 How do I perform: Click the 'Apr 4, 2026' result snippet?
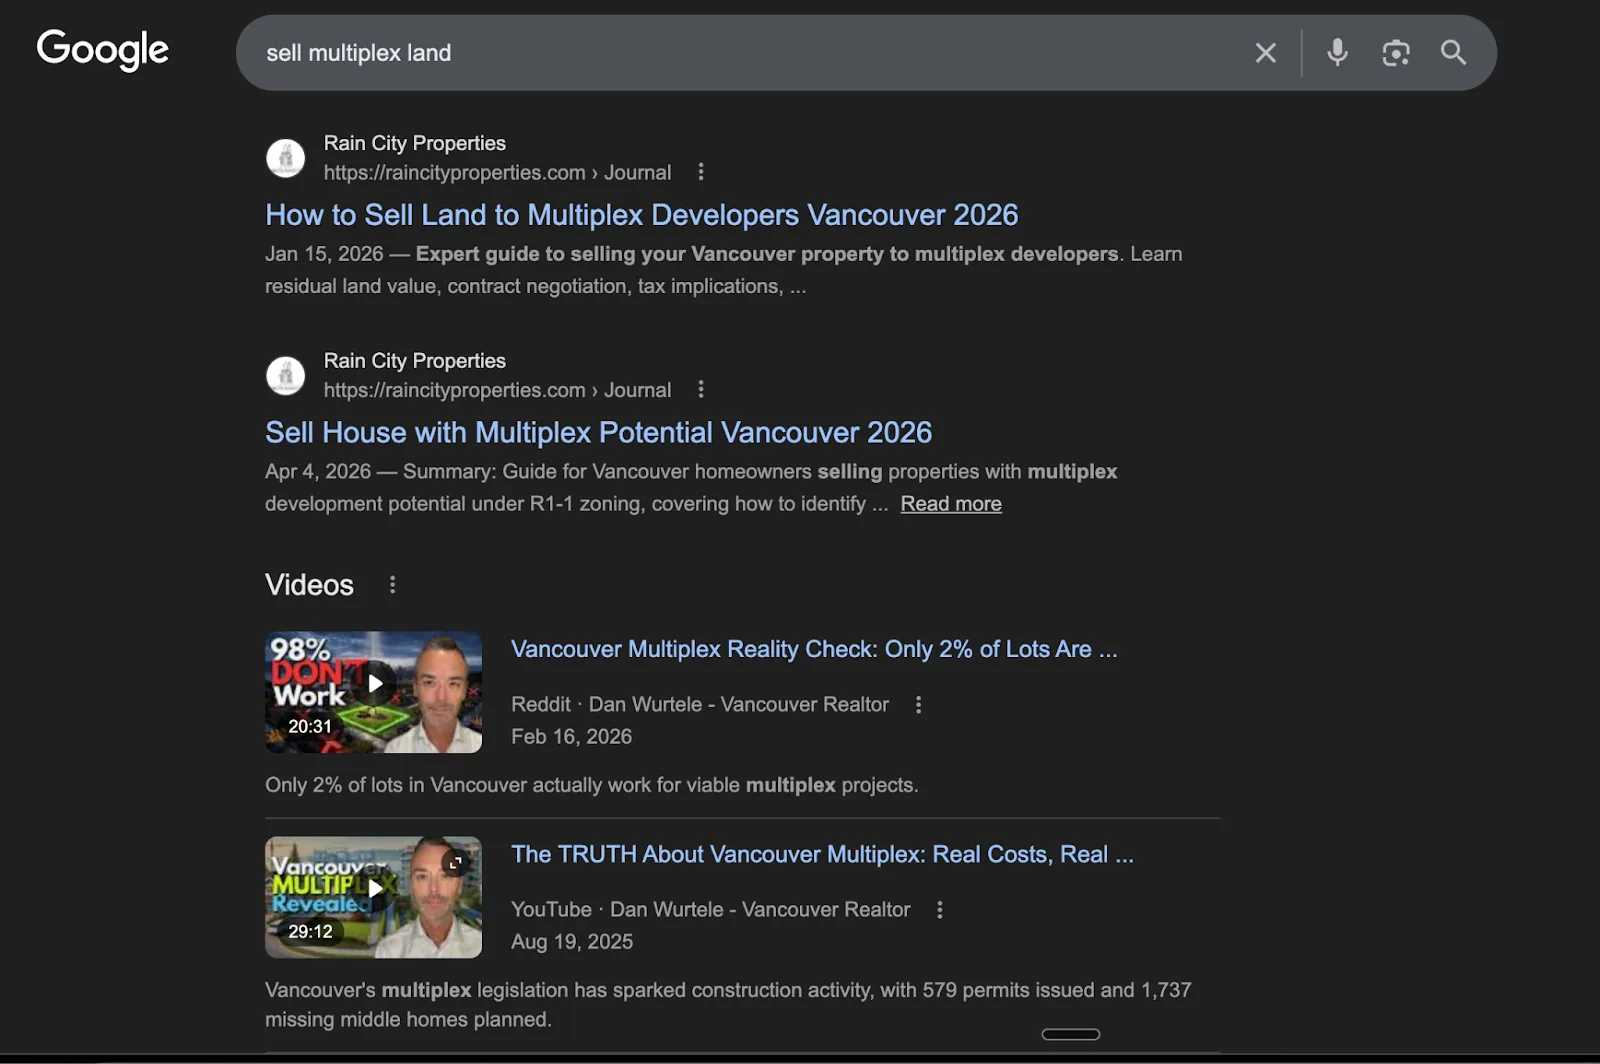(x=691, y=487)
